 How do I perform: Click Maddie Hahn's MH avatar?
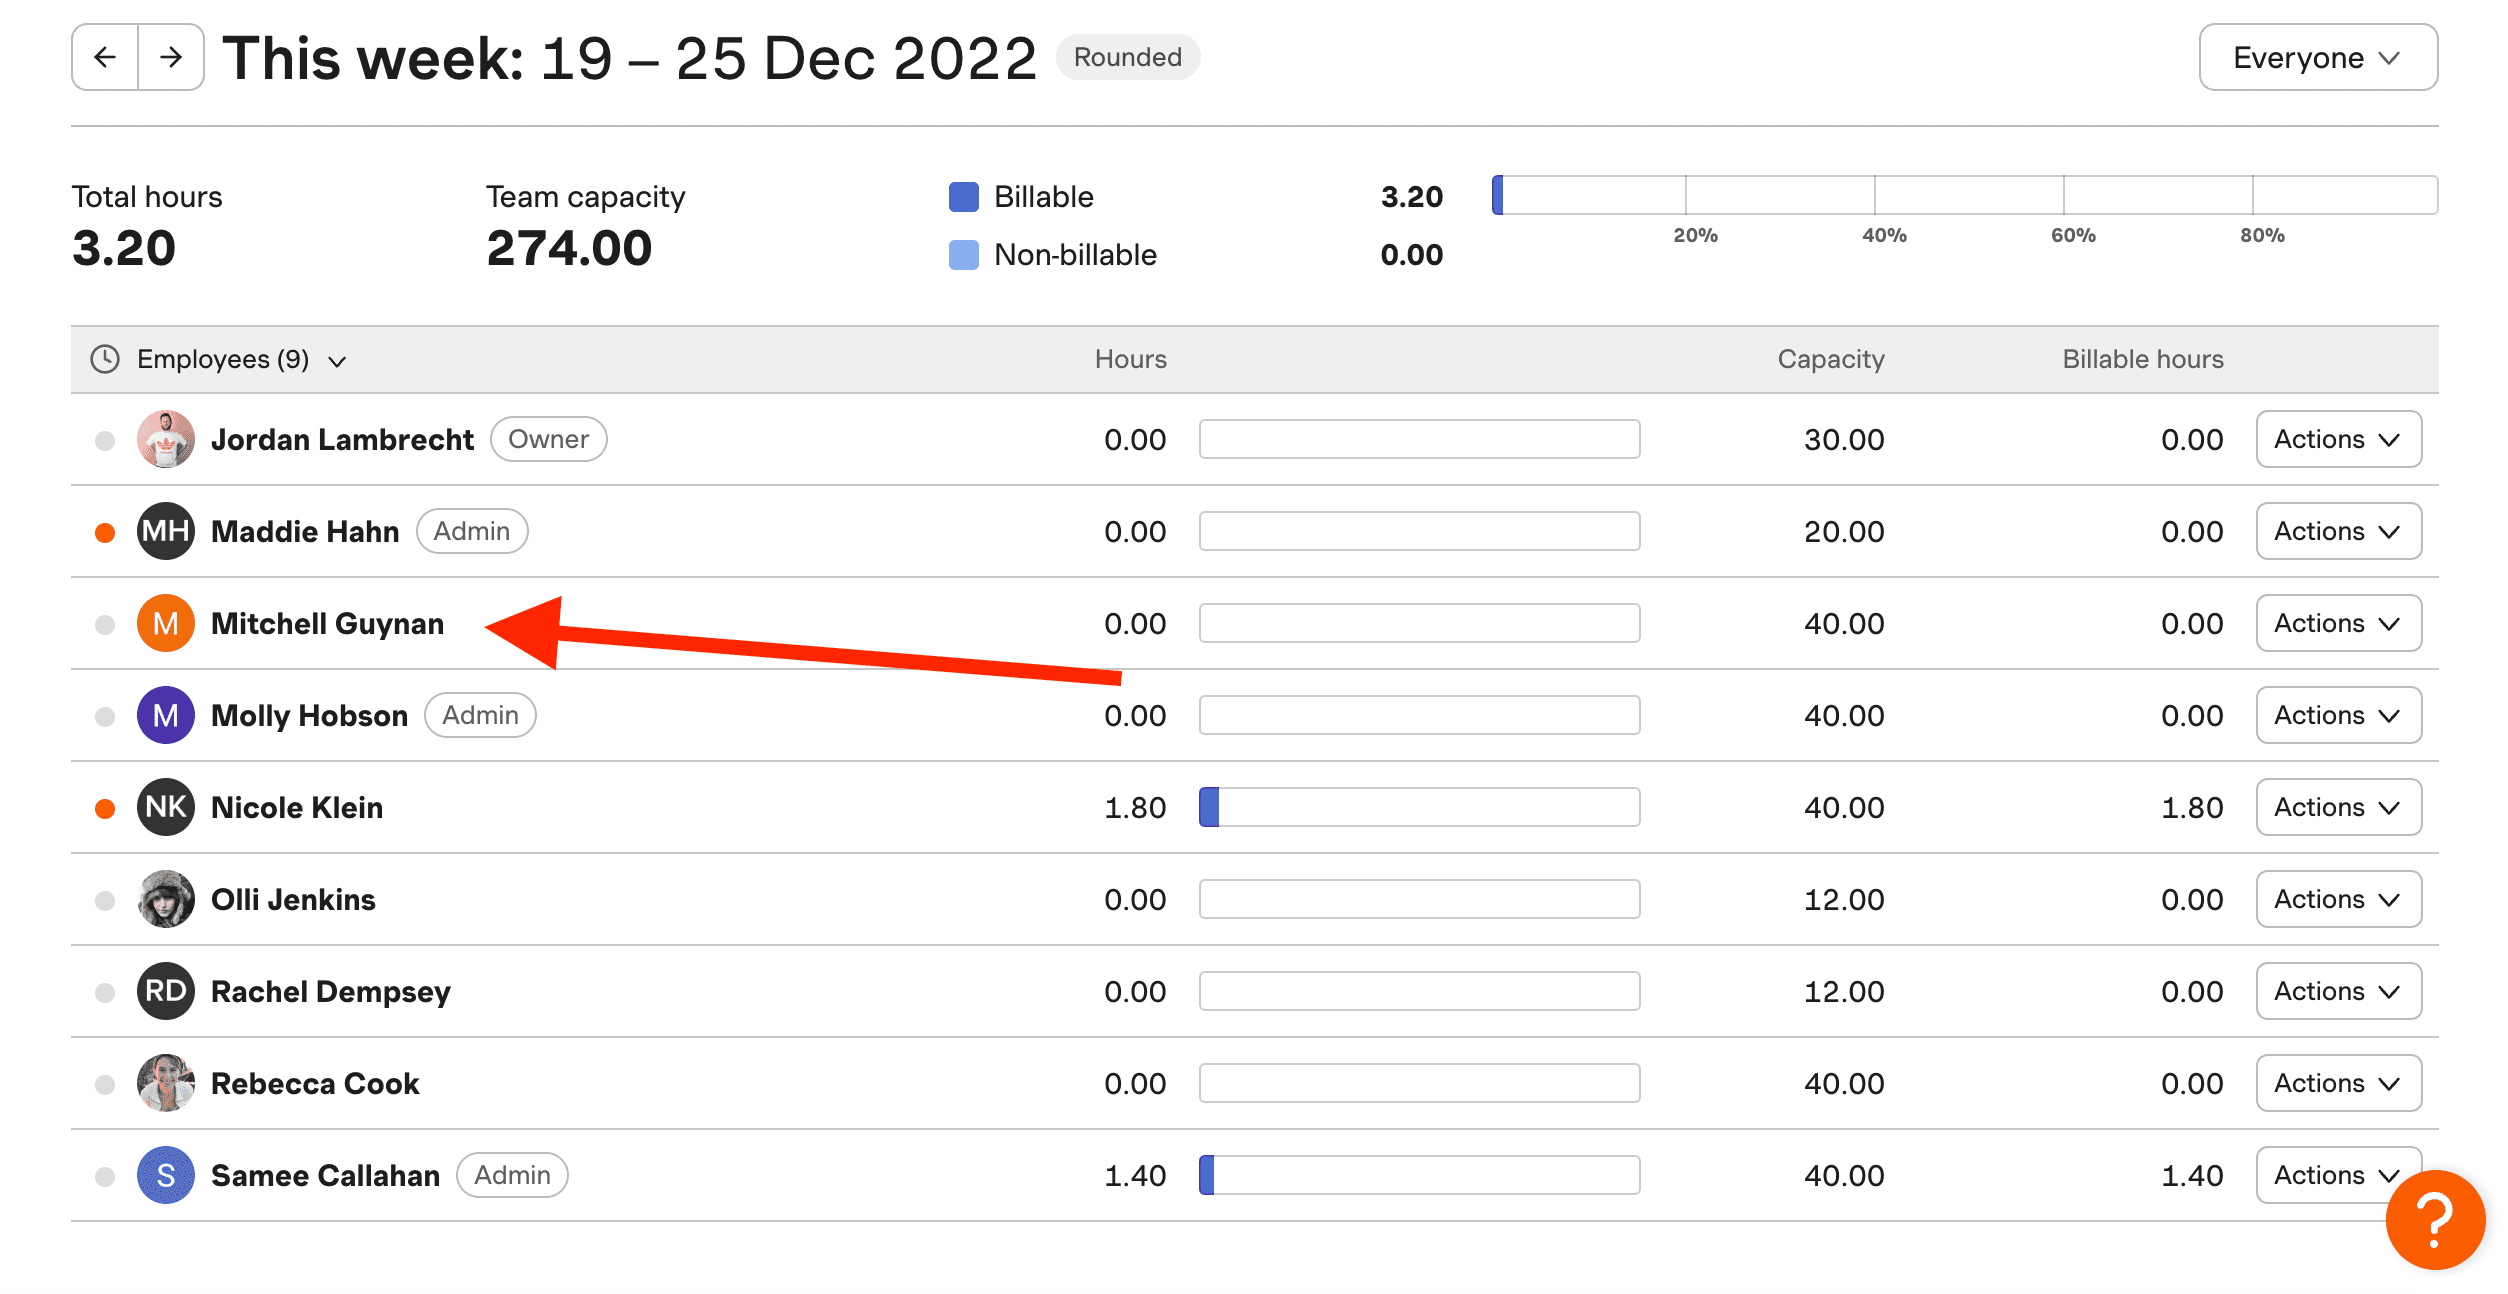tap(166, 531)
